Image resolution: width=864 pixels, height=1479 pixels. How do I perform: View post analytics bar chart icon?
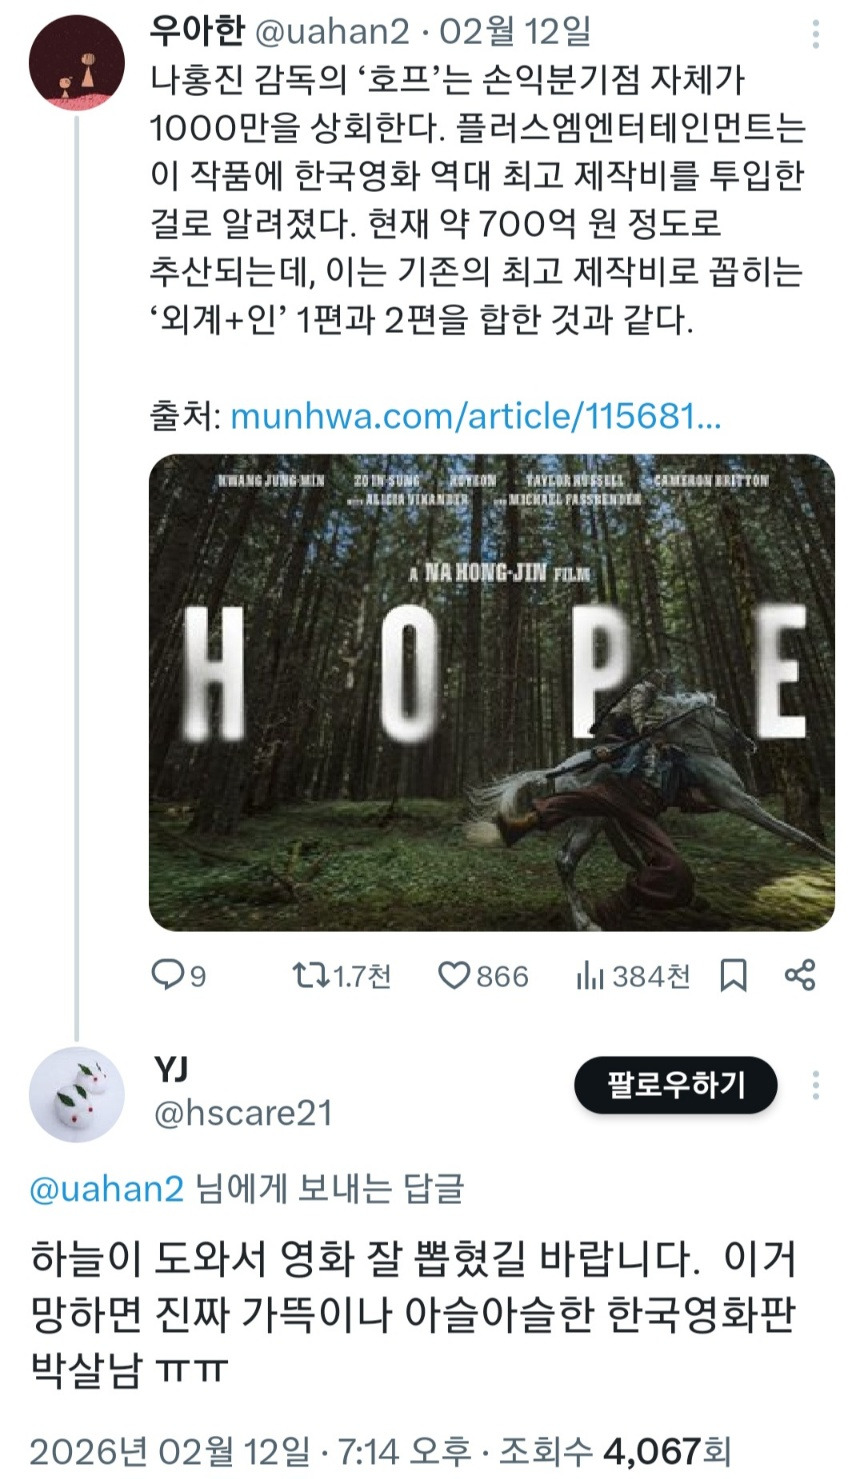click(x=590, y=975)
